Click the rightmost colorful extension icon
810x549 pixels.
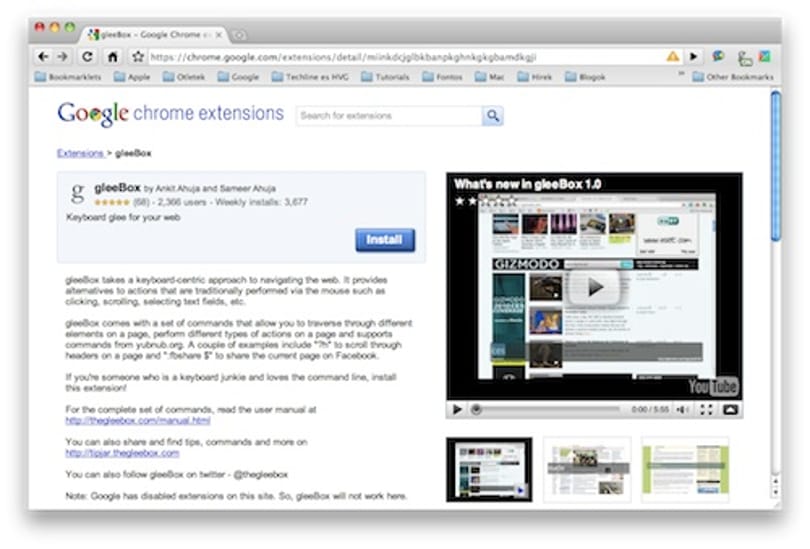tap(765, 56)
